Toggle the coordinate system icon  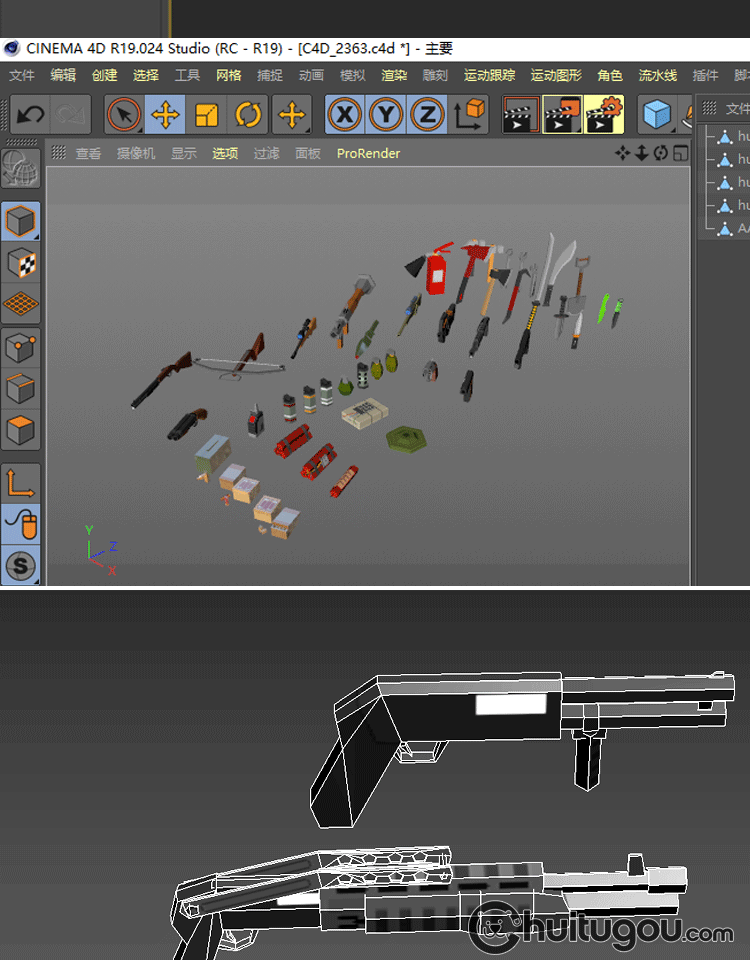coord(468,114)
